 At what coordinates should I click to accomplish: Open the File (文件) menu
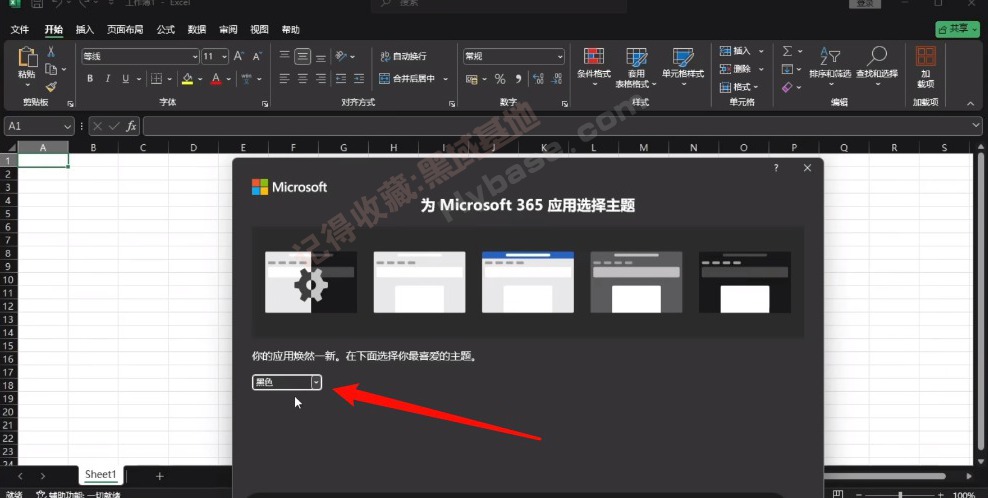pos(20,30)
